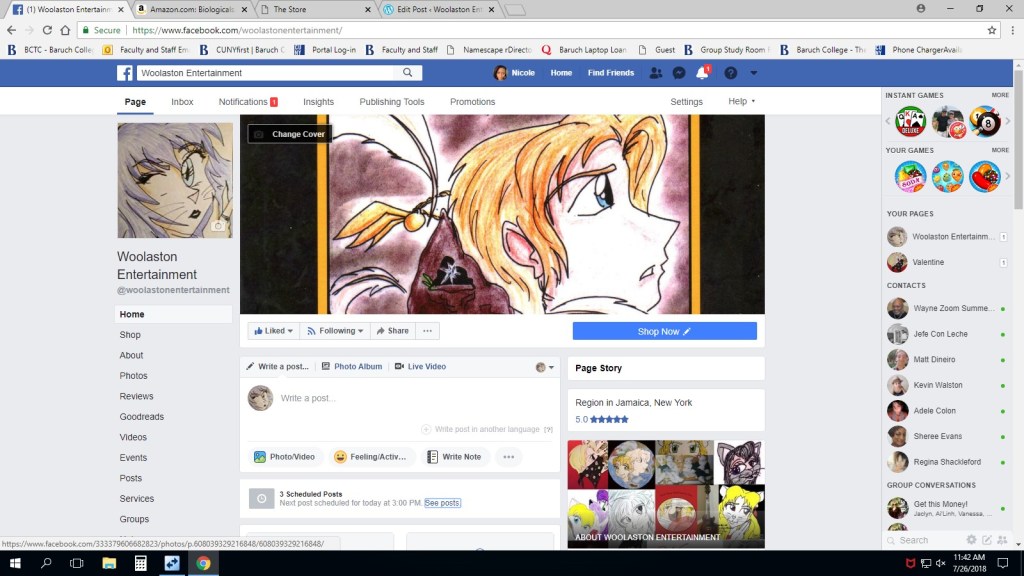Open Settings for the page
1024x576 pixels.
coord(686,102)
